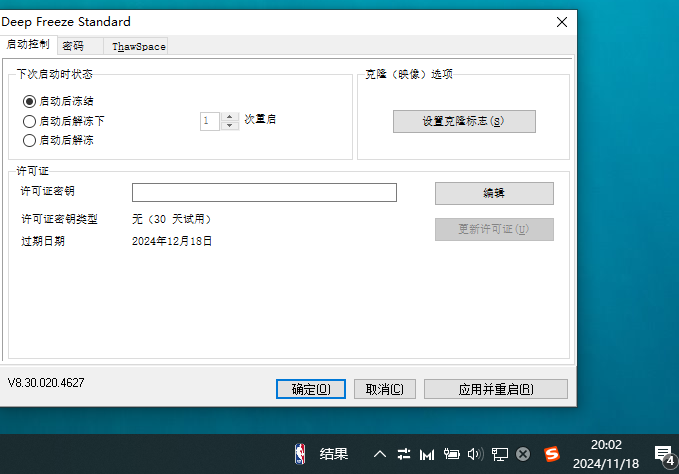The image size is (679, 474).
Task: Select the 启动后解冻 radio option
Action: point(29,140)
